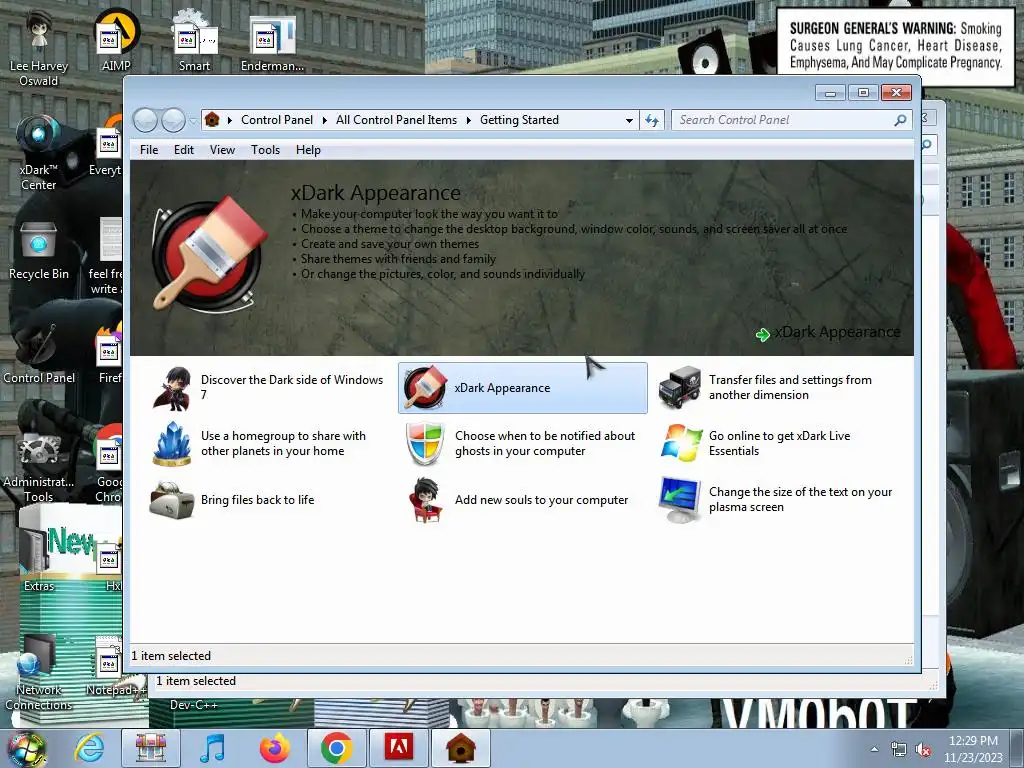Expand arrow after All Control Panel Items

coord(468,120)
